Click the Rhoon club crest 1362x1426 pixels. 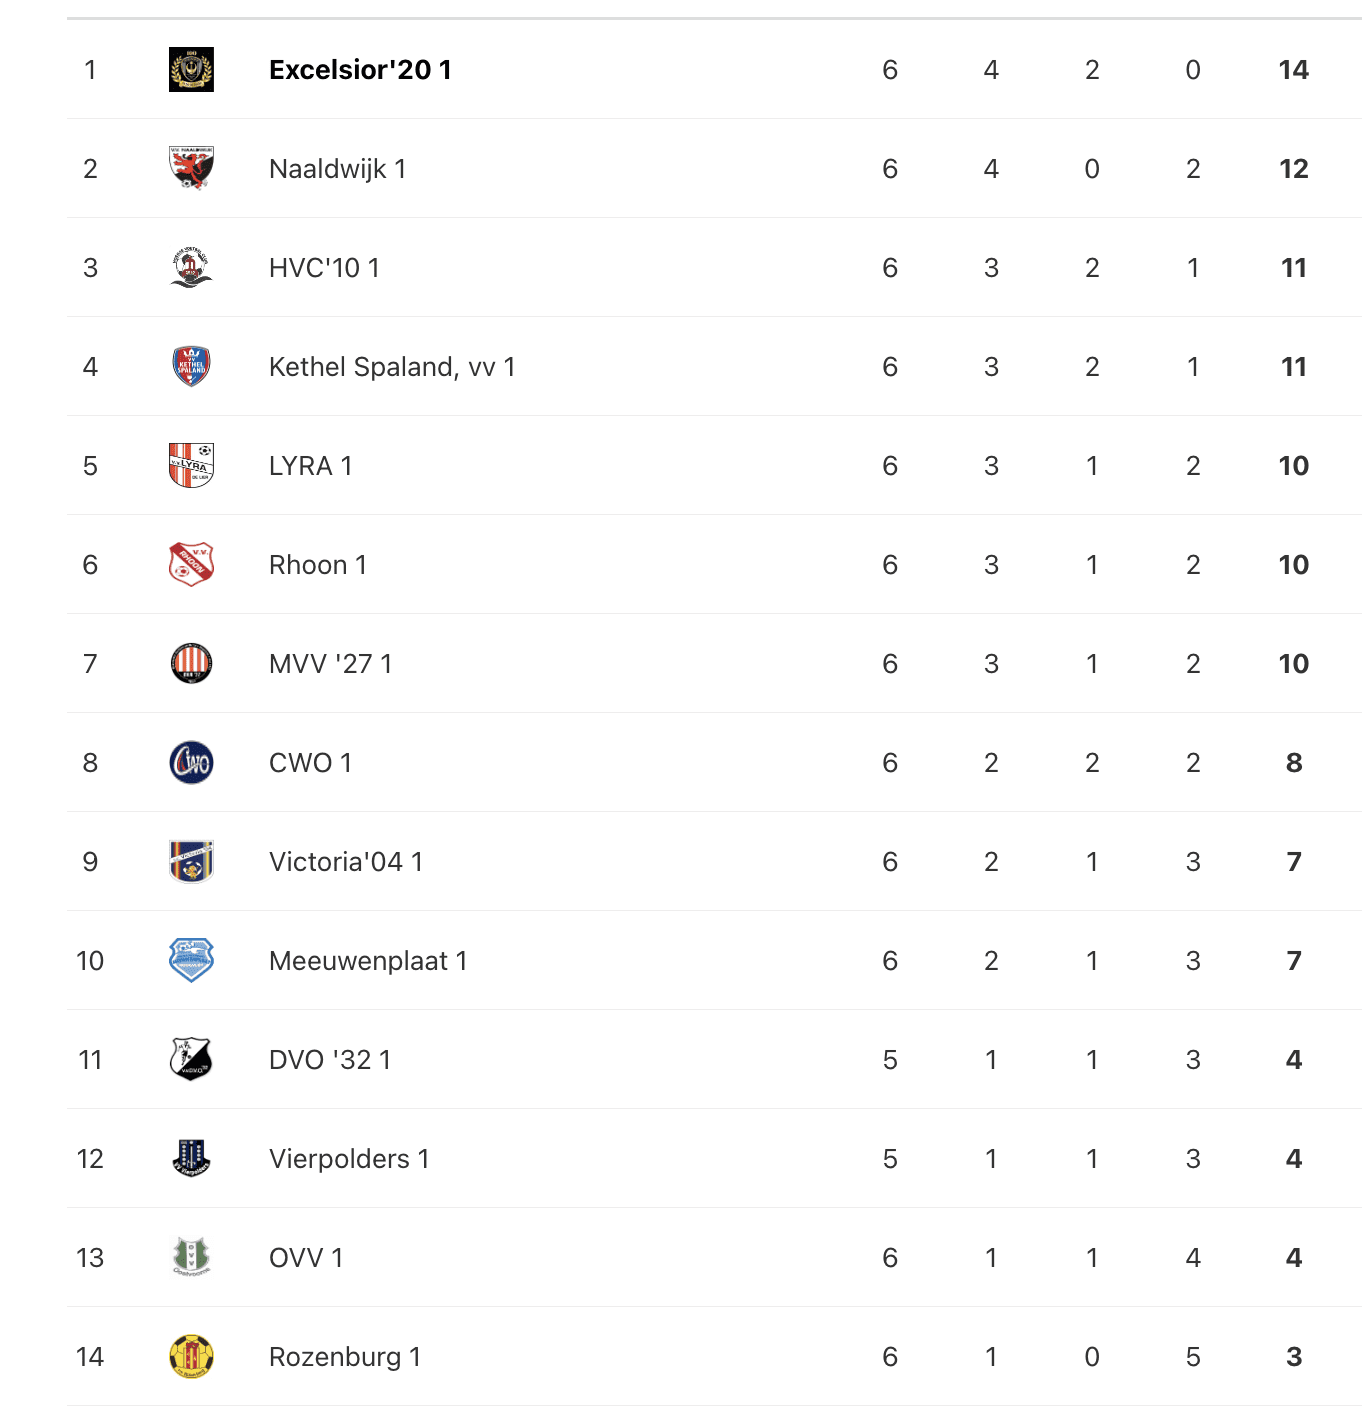tap(191, 564)
